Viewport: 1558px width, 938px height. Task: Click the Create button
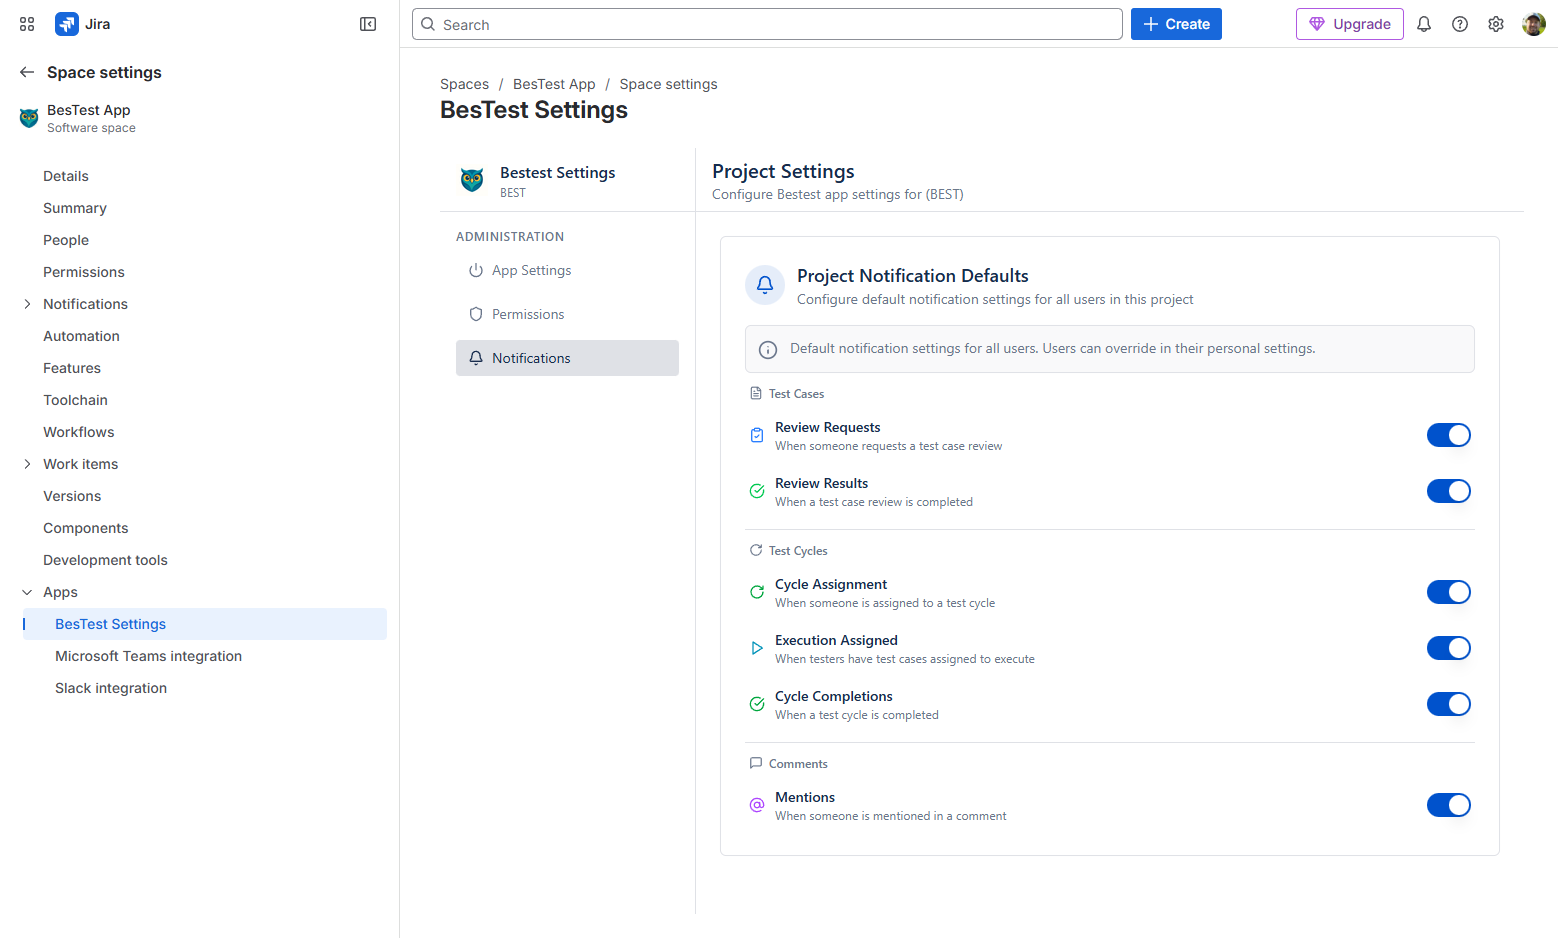pos(1176,24)
